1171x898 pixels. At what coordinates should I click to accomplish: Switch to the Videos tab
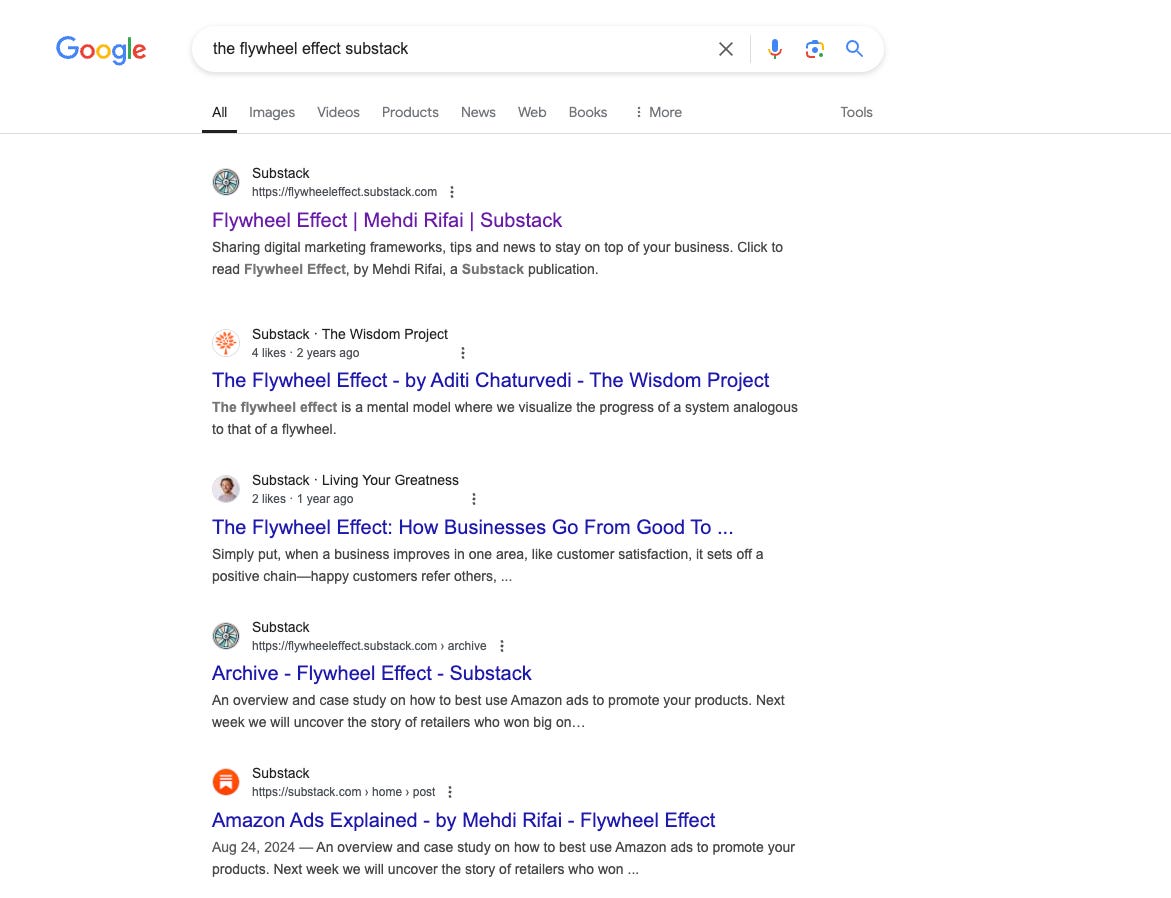point(338,112)
